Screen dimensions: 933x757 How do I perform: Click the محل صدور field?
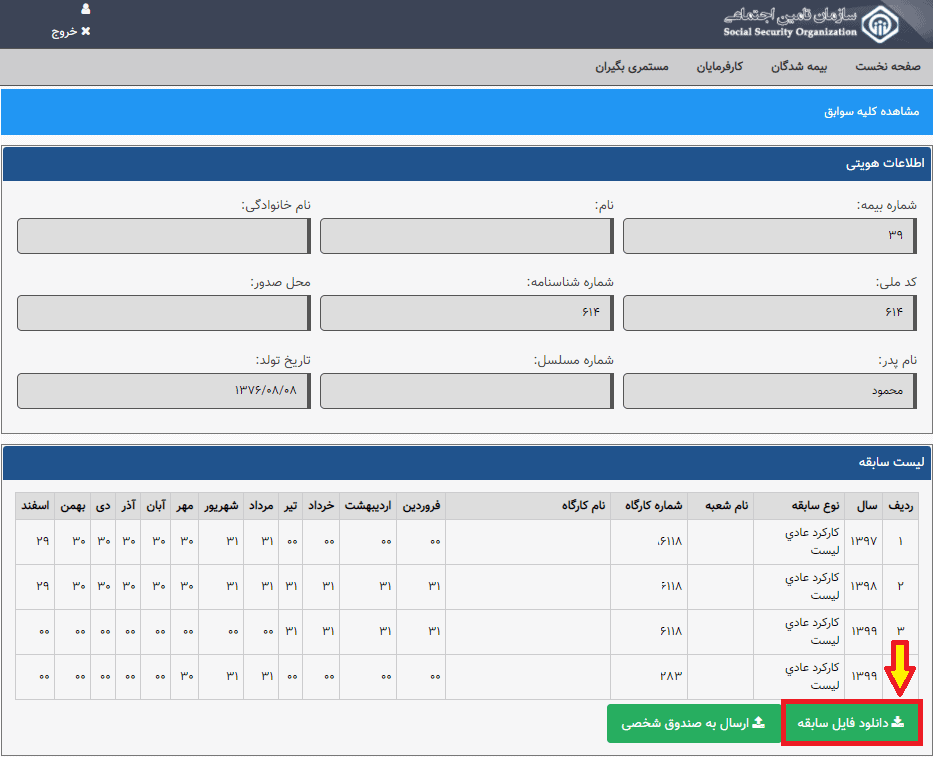164,312
